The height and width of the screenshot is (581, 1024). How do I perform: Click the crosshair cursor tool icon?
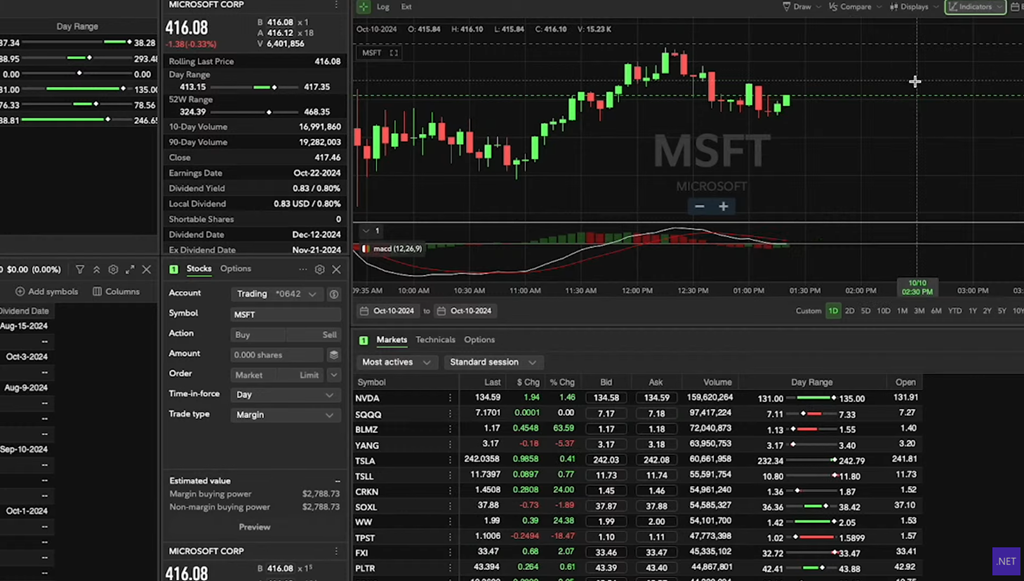(x=363, y=7)
